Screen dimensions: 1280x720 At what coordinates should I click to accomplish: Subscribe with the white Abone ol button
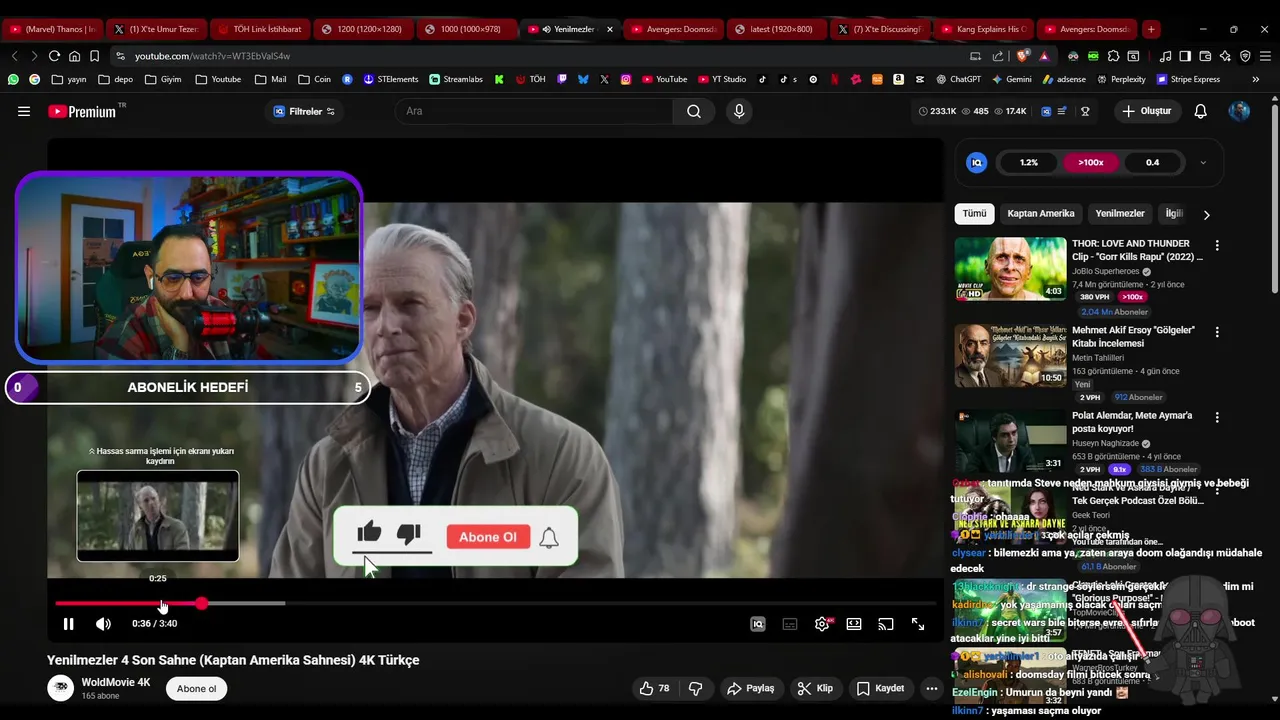coord(196,688)
